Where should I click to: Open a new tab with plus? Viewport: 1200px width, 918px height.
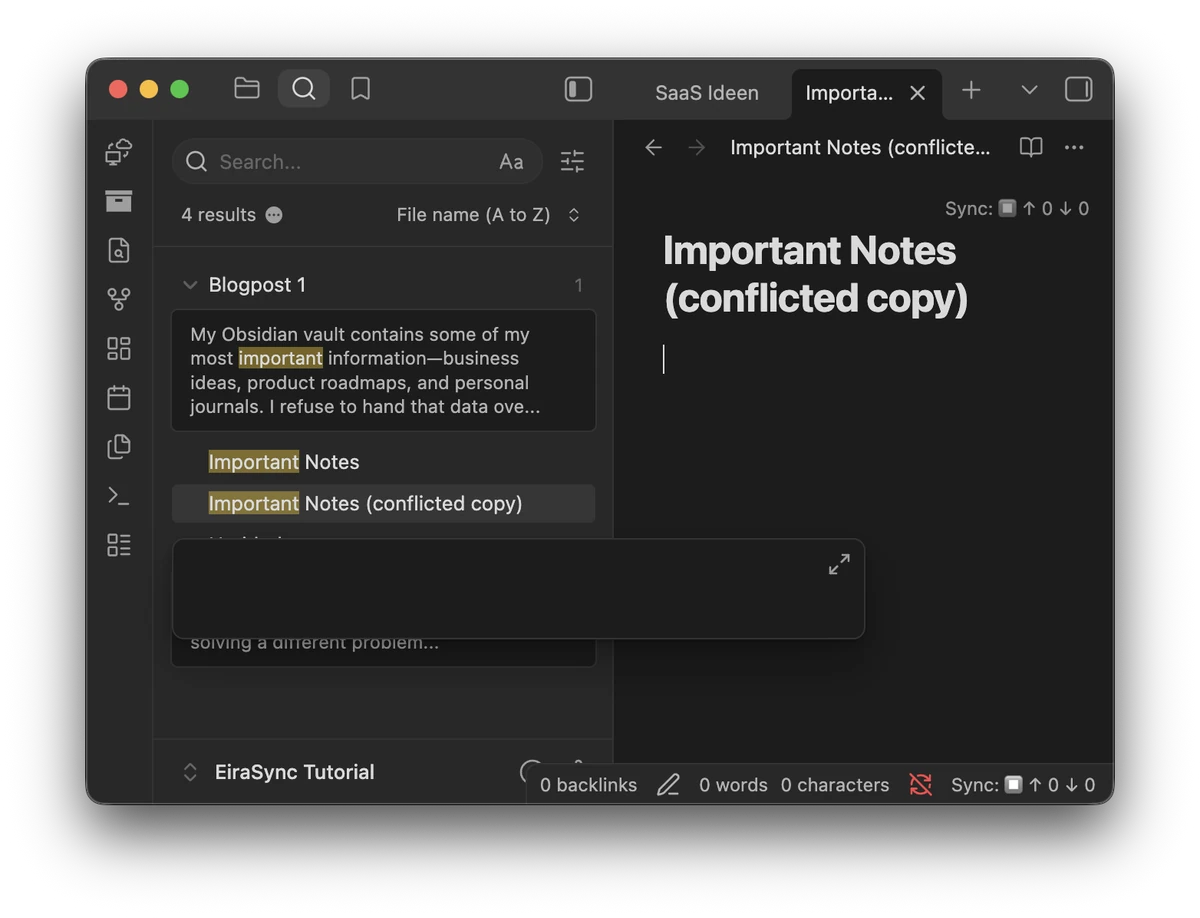970,90
